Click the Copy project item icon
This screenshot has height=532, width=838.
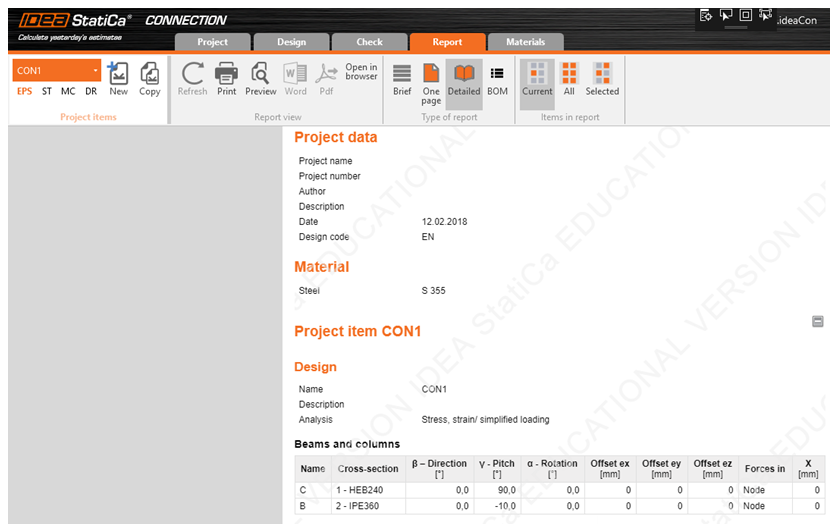pos(149,78)
